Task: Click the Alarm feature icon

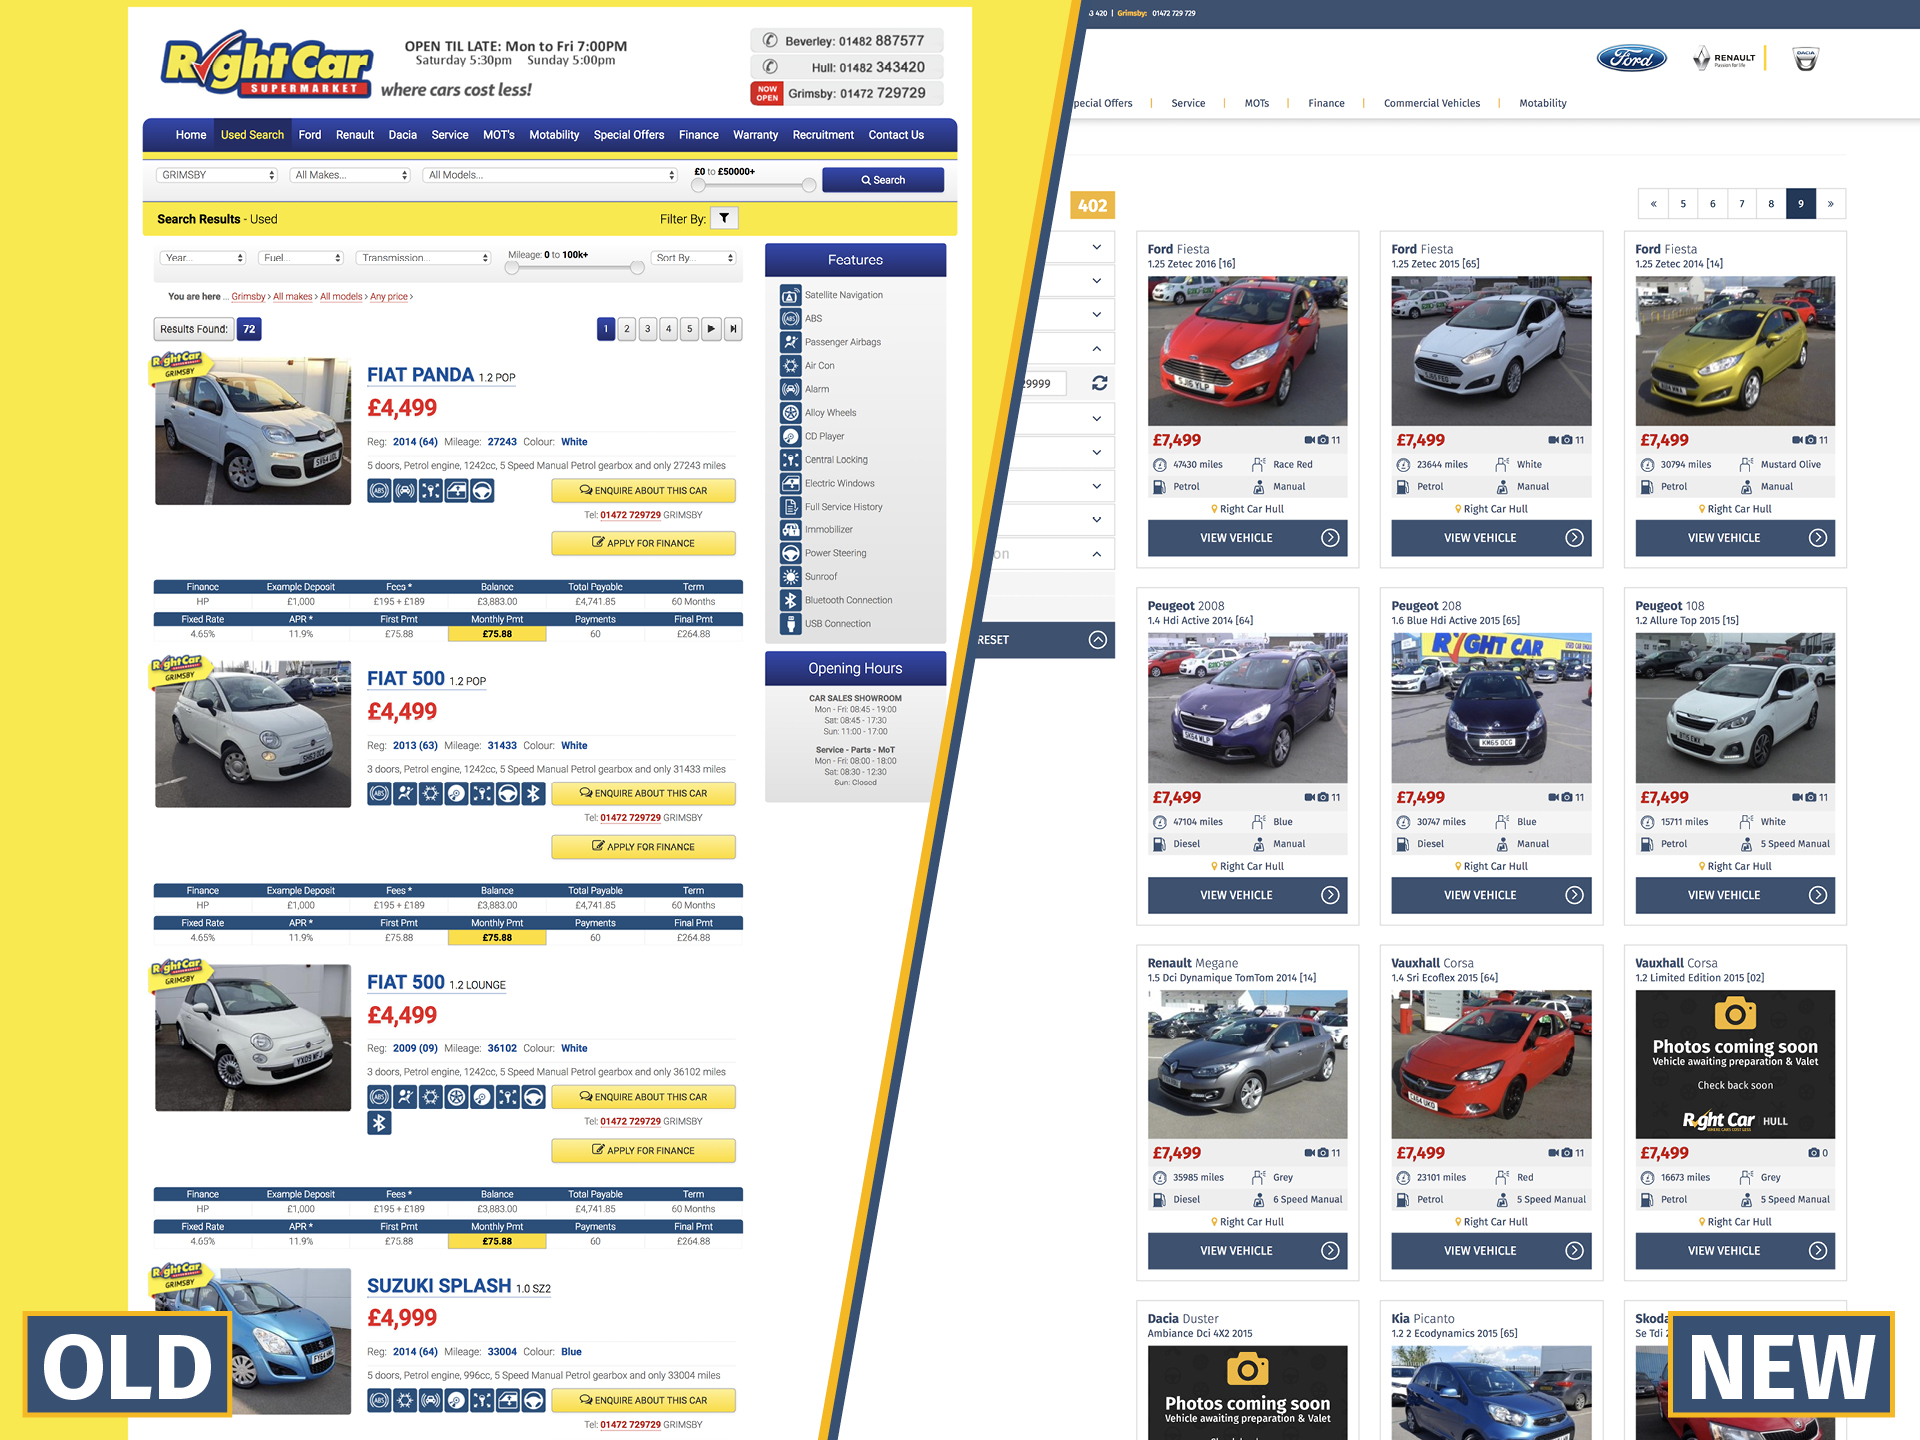Action: 790,389
